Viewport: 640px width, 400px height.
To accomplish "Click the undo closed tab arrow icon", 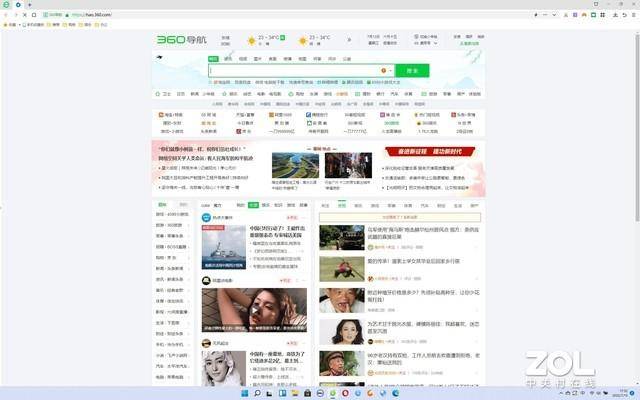I will coord(624,15).
